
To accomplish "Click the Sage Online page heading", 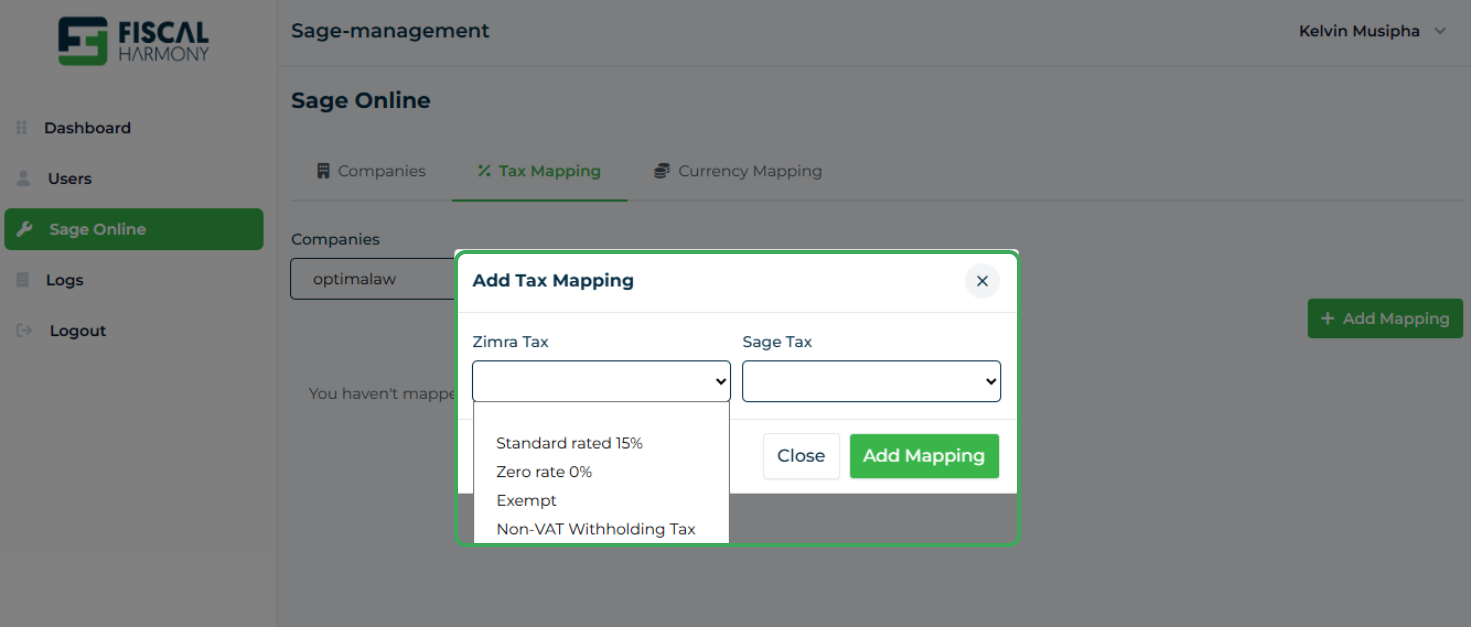I will click(x=361, y=100).
